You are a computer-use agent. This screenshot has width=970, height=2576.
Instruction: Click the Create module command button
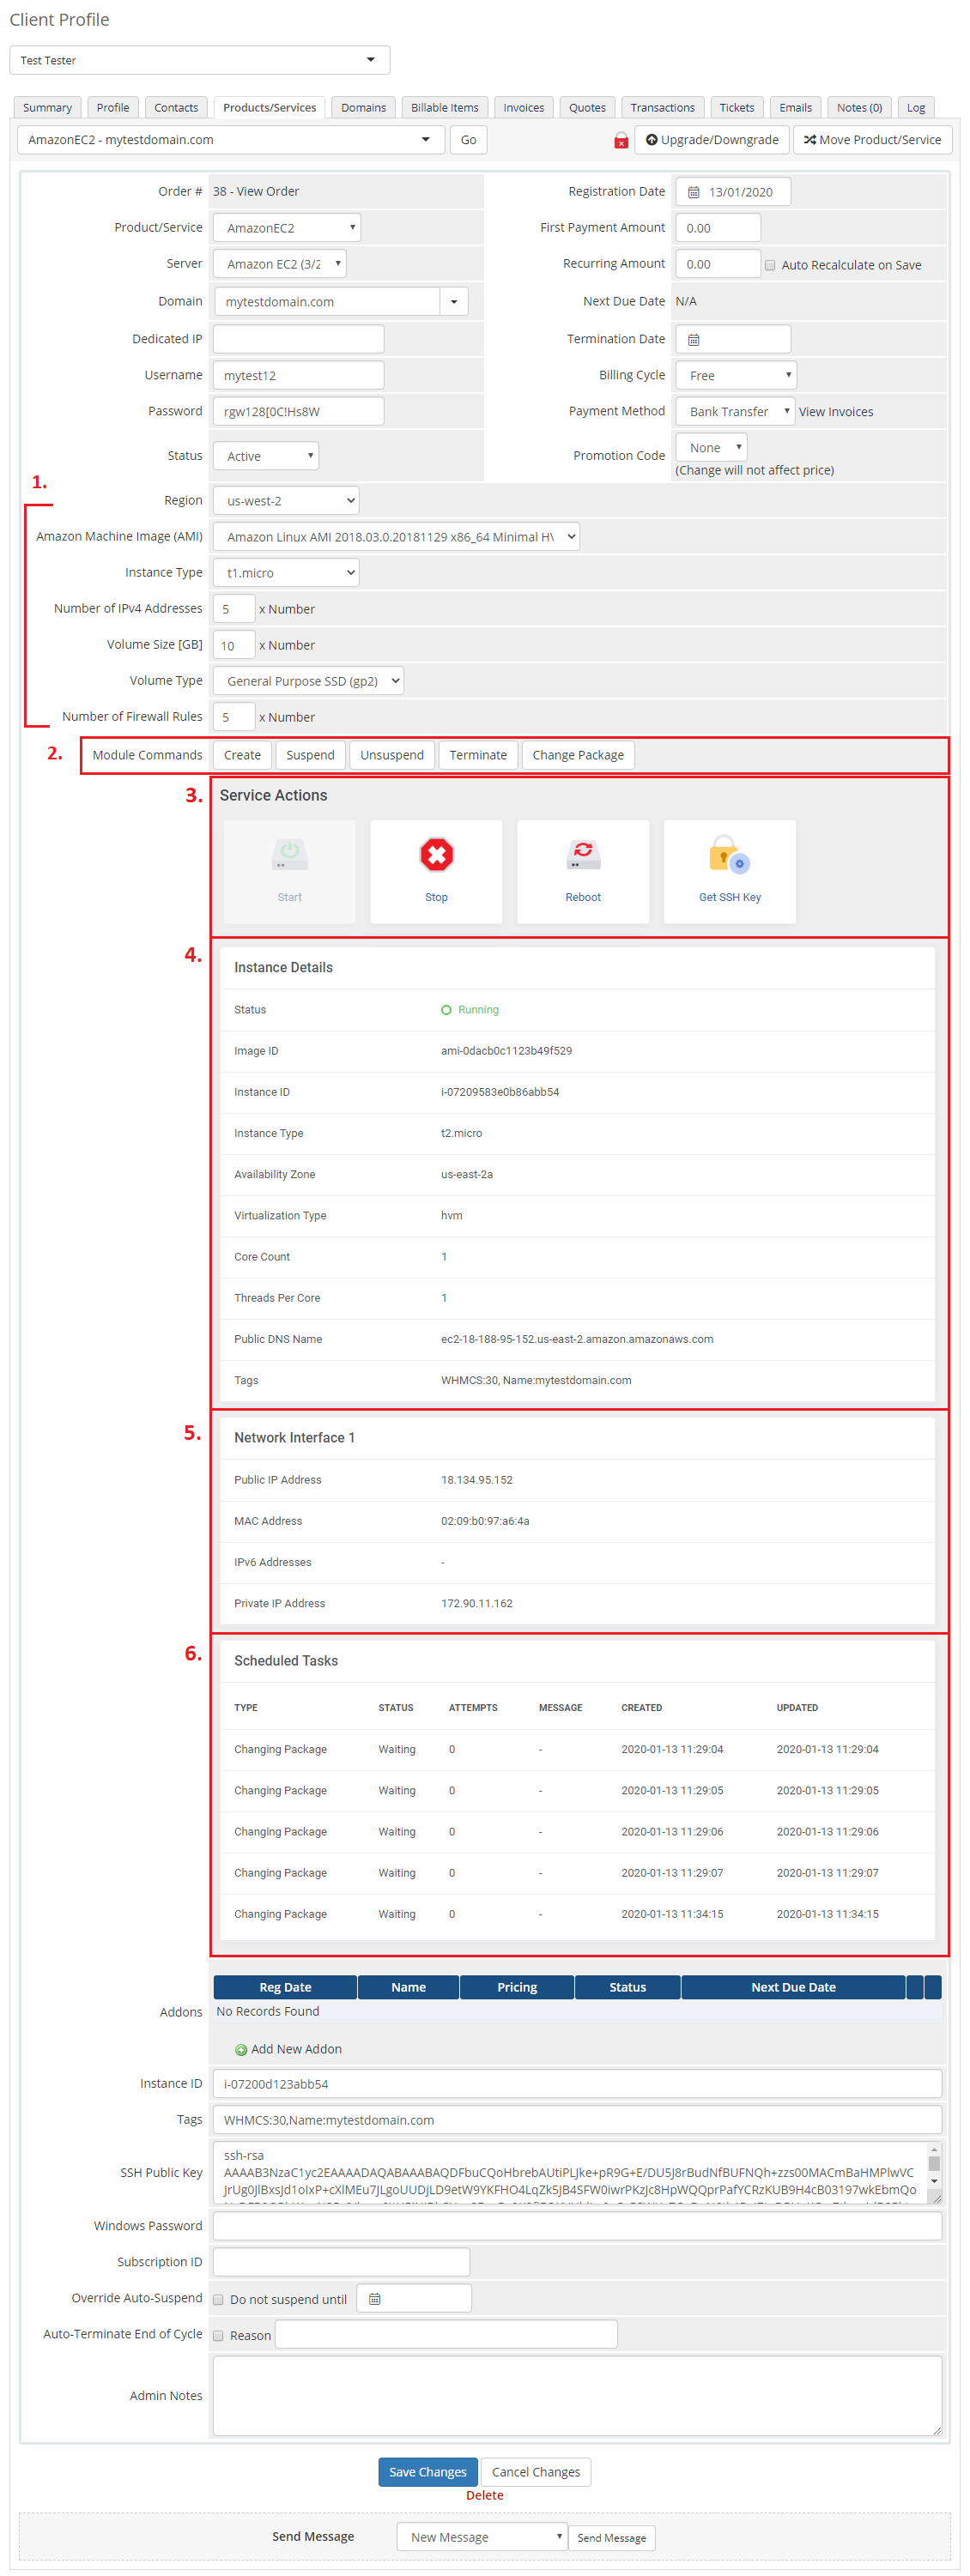pyautogui.click(x=242, y=755)
